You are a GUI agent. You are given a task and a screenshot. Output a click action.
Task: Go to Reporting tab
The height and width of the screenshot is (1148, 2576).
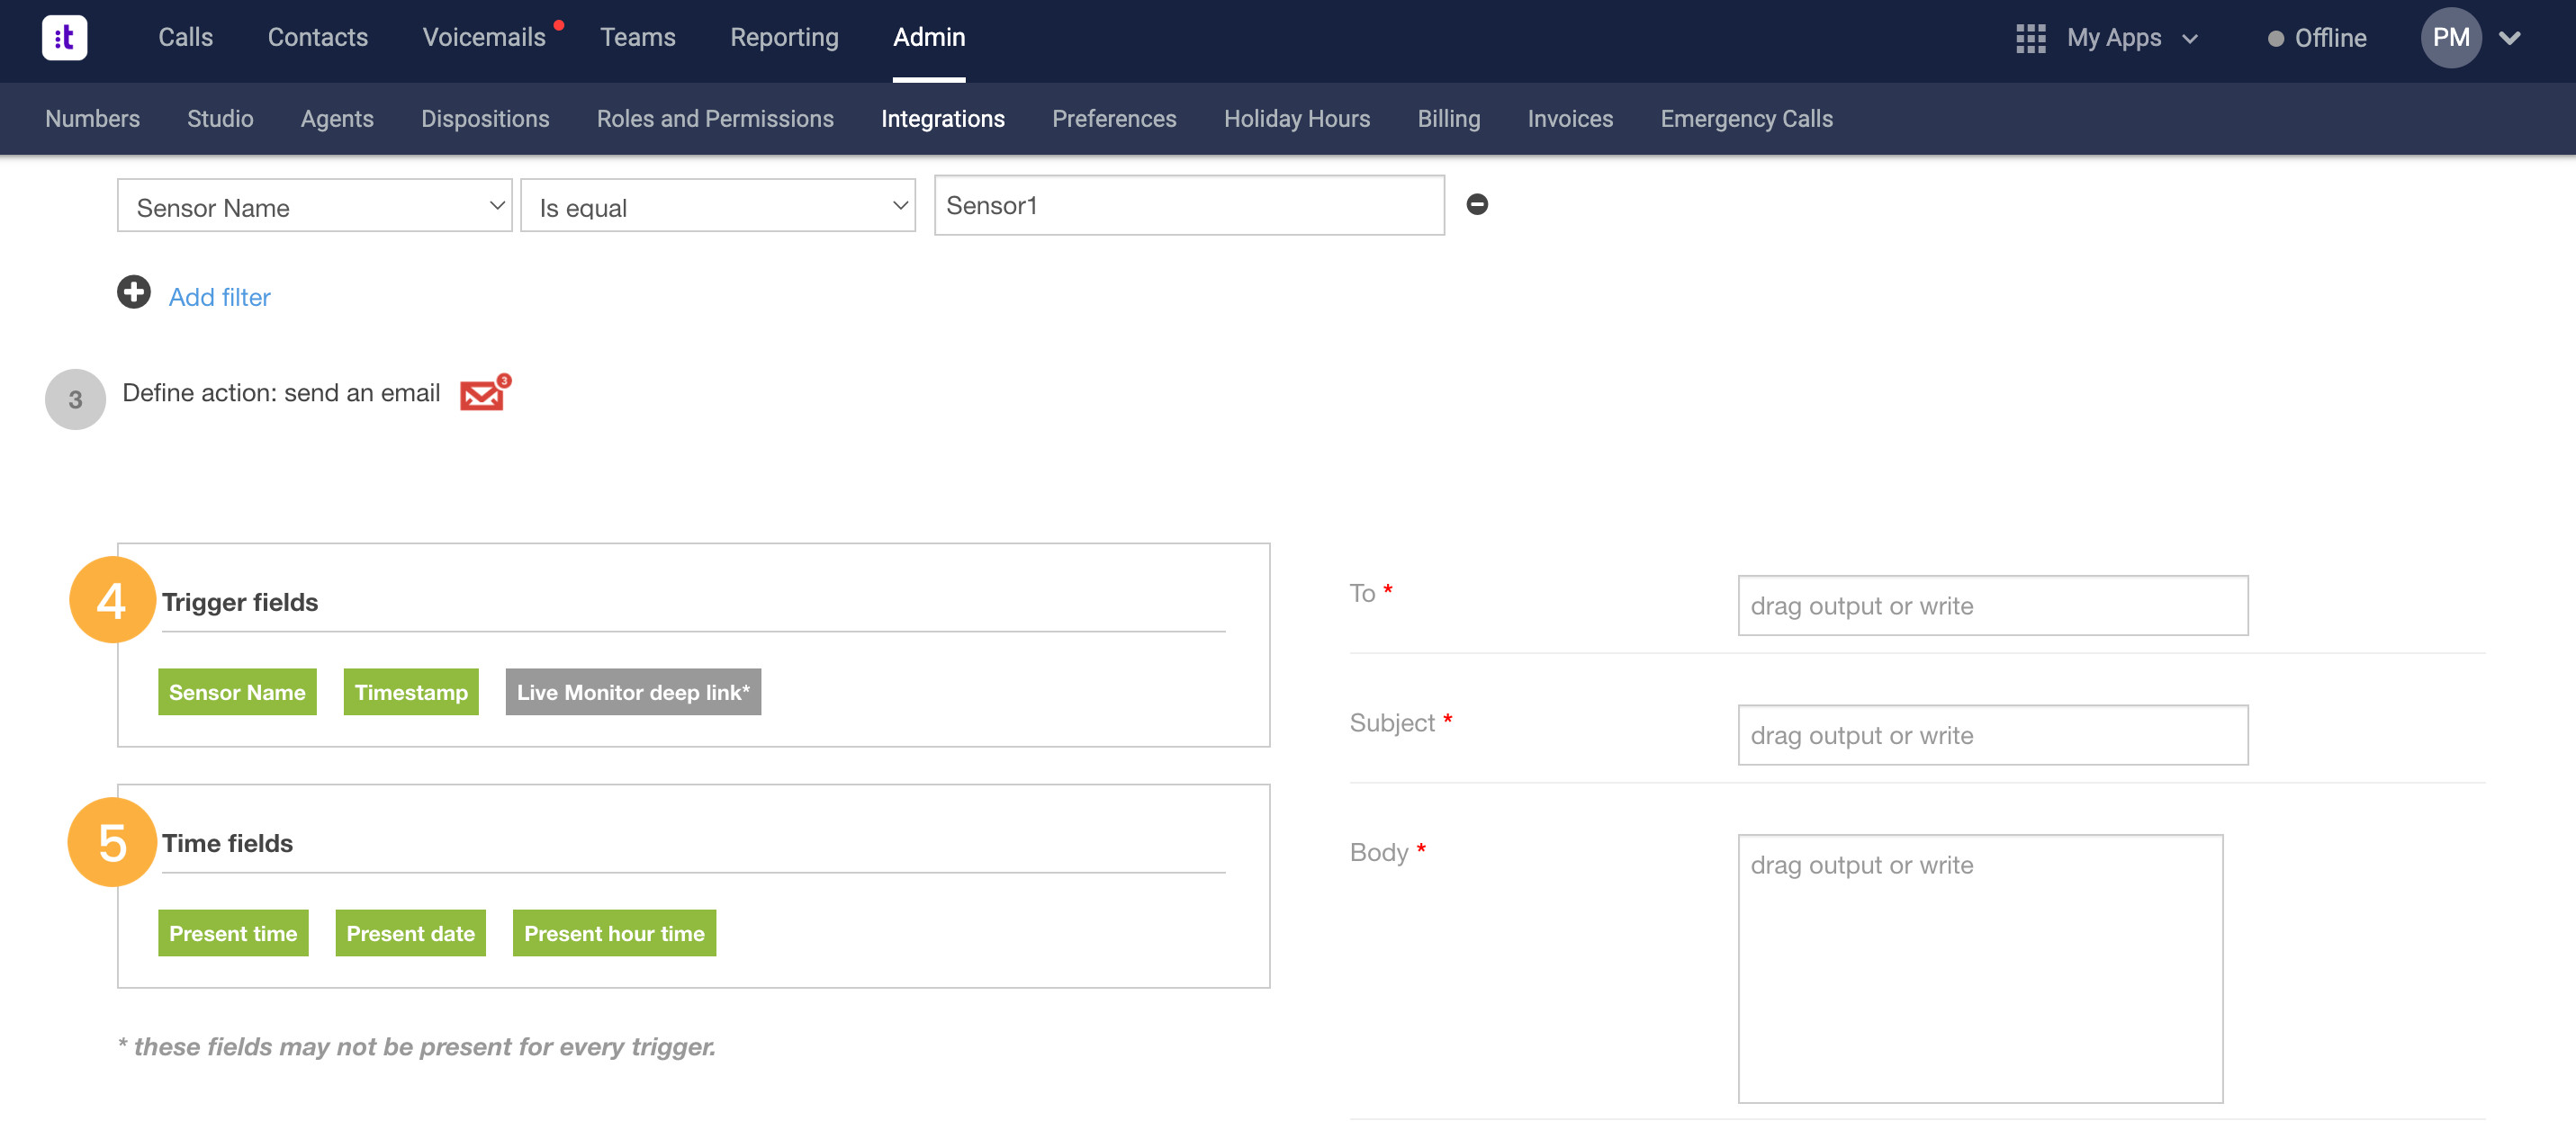784,37
